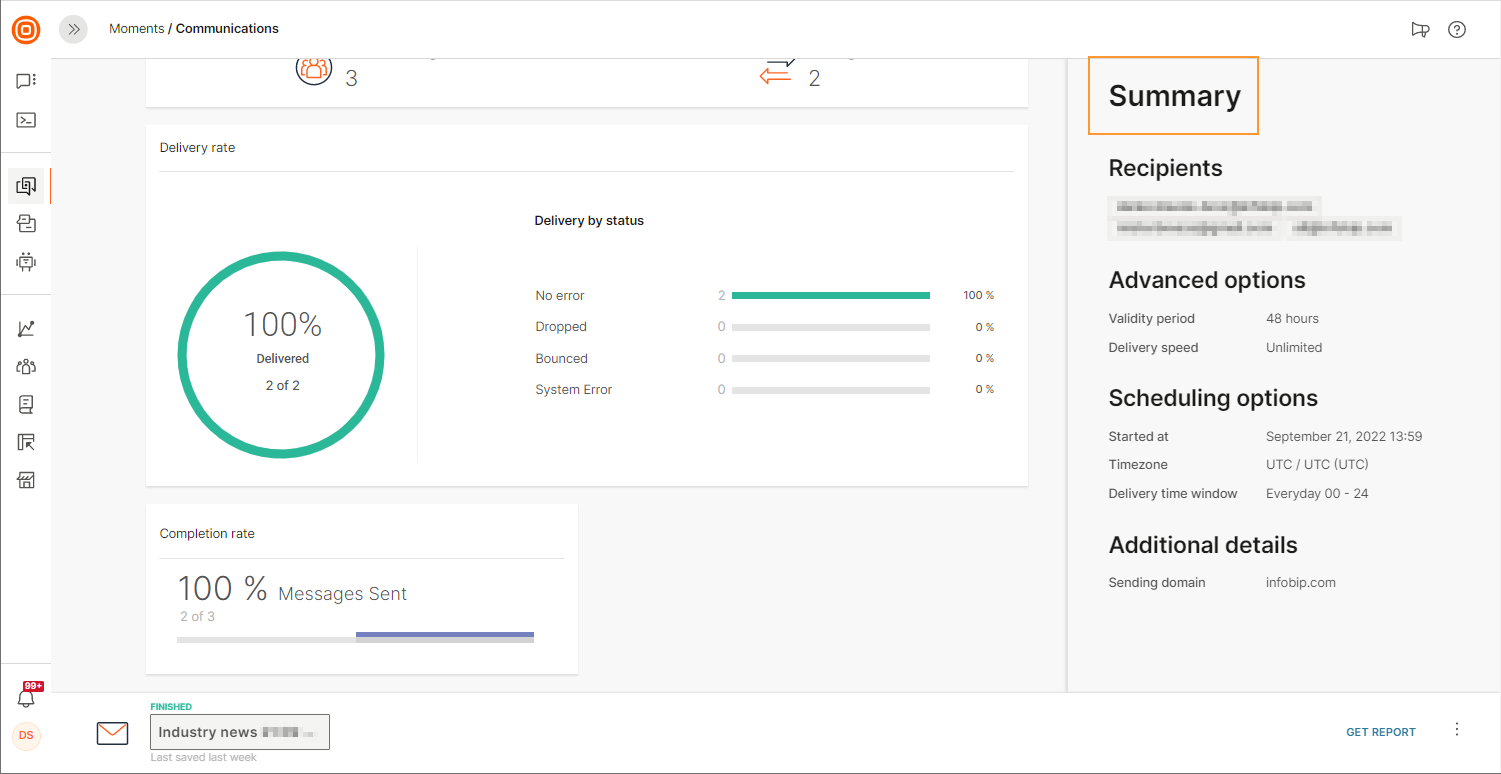Open the help question mark icon
This screenshot has height=774, width=1501.
tap(1457, 30)
